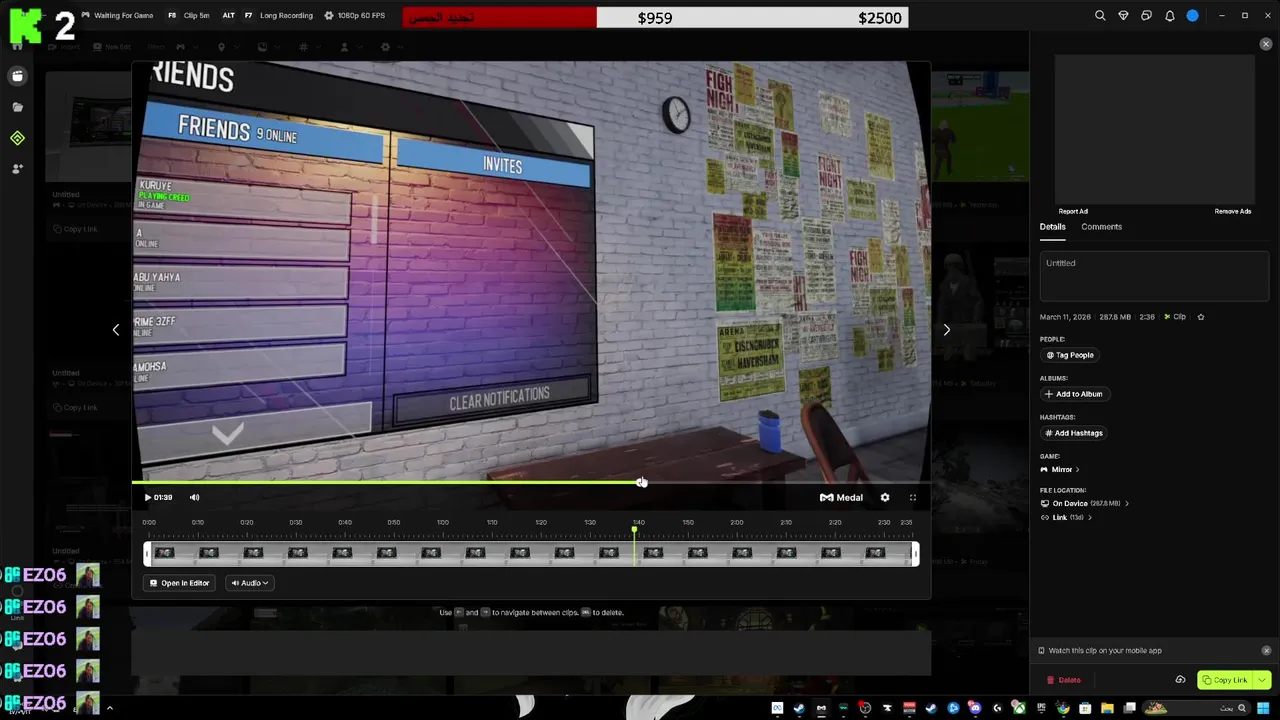This screenshot has width=1280, height=720.
Task: Open the Copy Link dropdown arrow
Action: click(x=1262, y=680)
